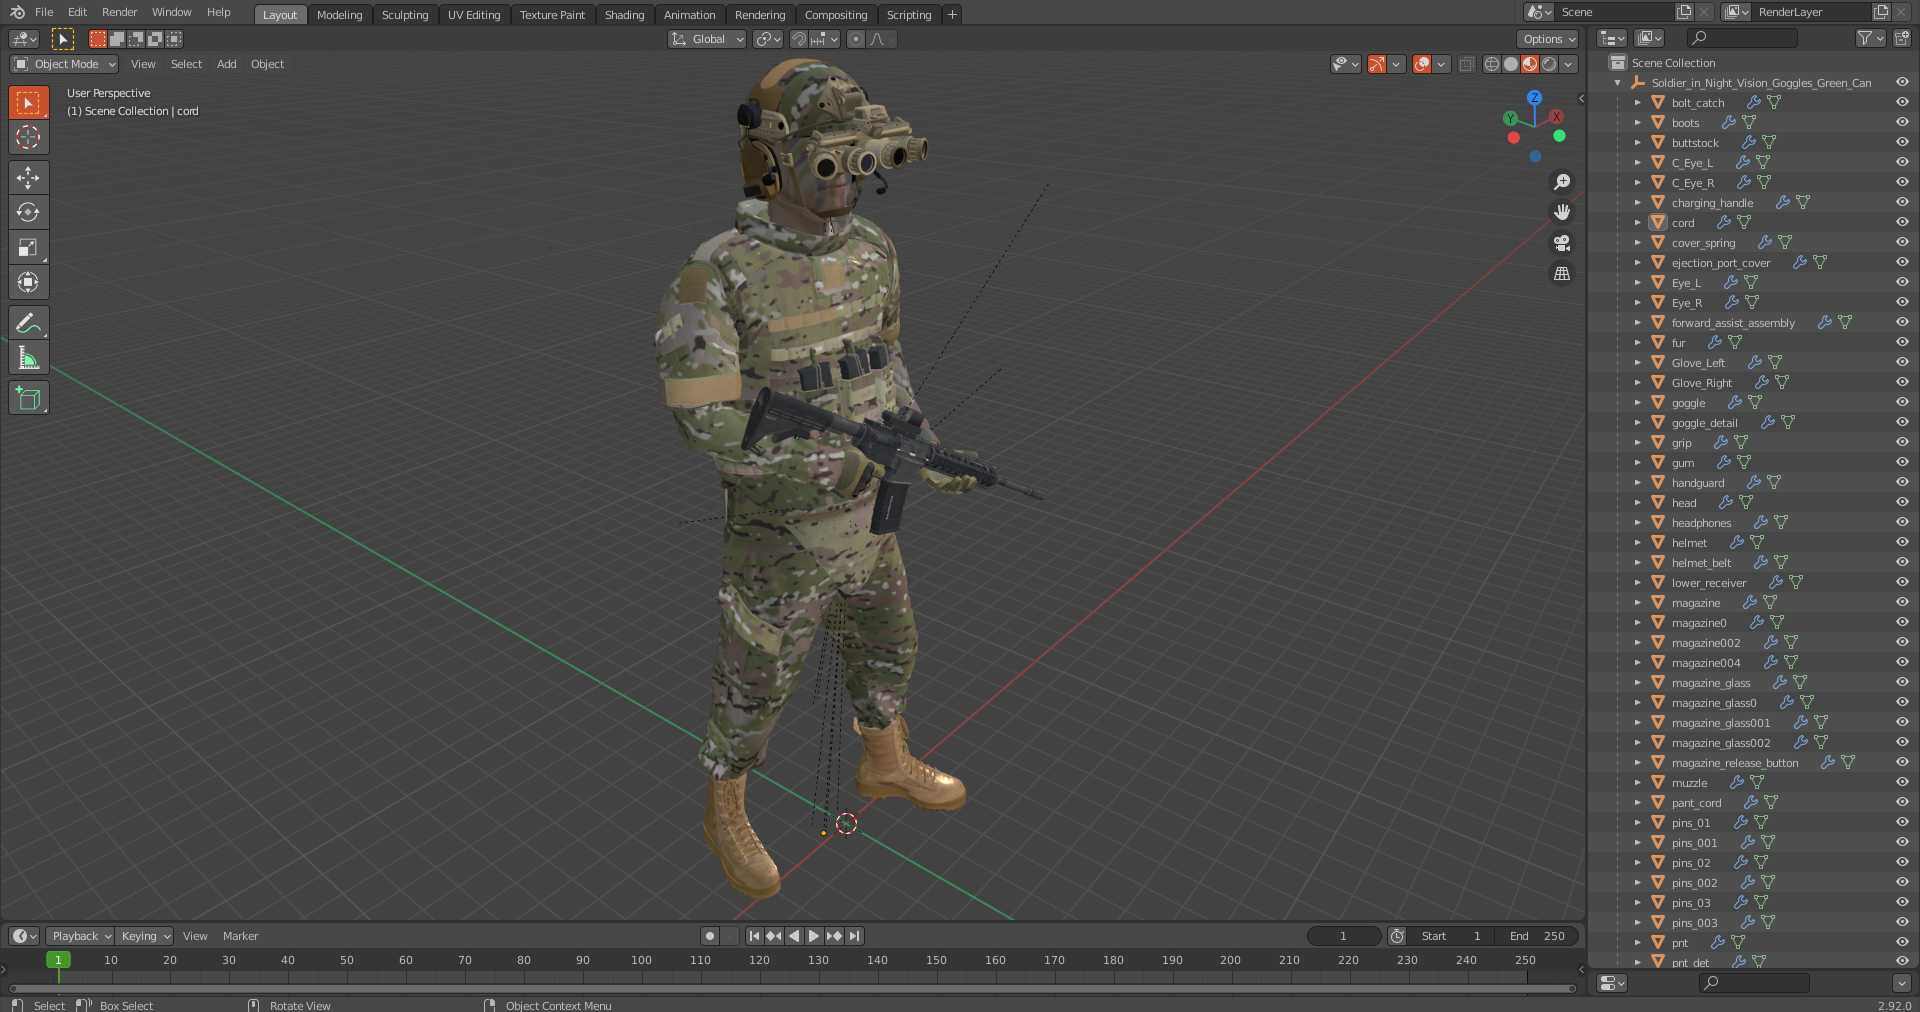The height and width of the screenshot is (1012, 1920).
Task: Switch to the Sculpting workspace tab
Action: [x=405, y=15]
